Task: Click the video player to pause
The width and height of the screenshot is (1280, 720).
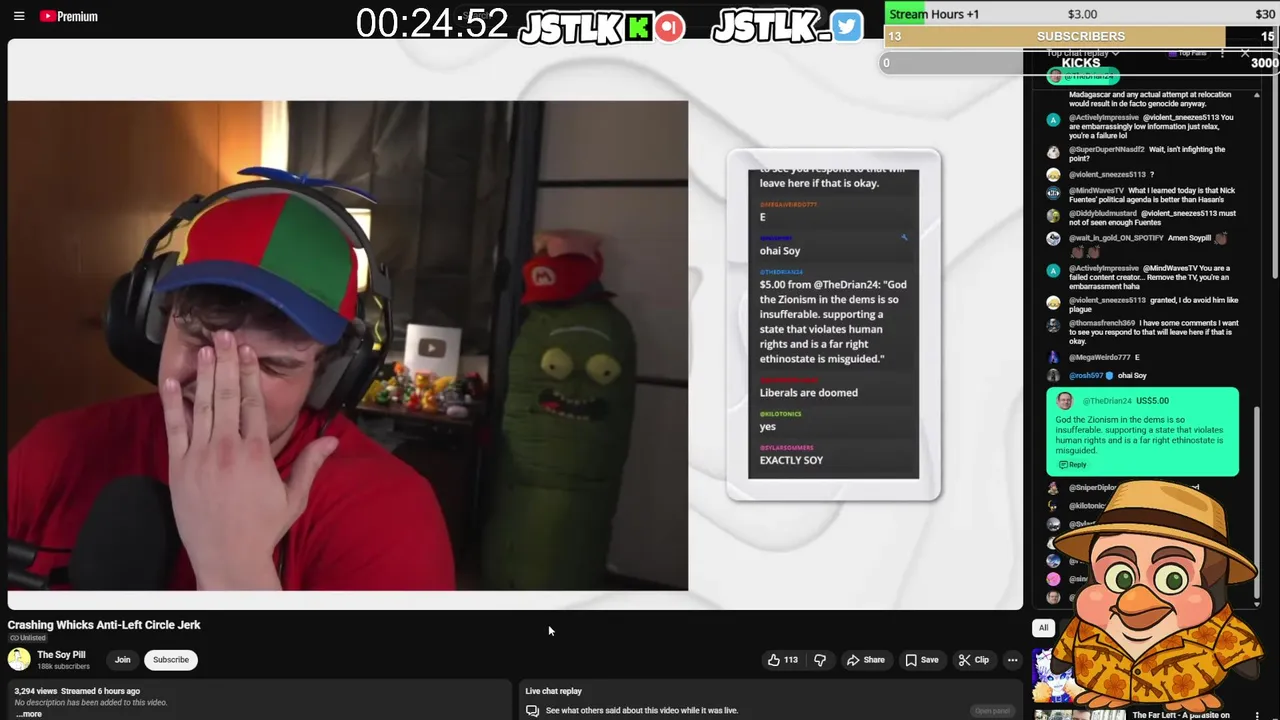Action: click(x=515, y=325)
